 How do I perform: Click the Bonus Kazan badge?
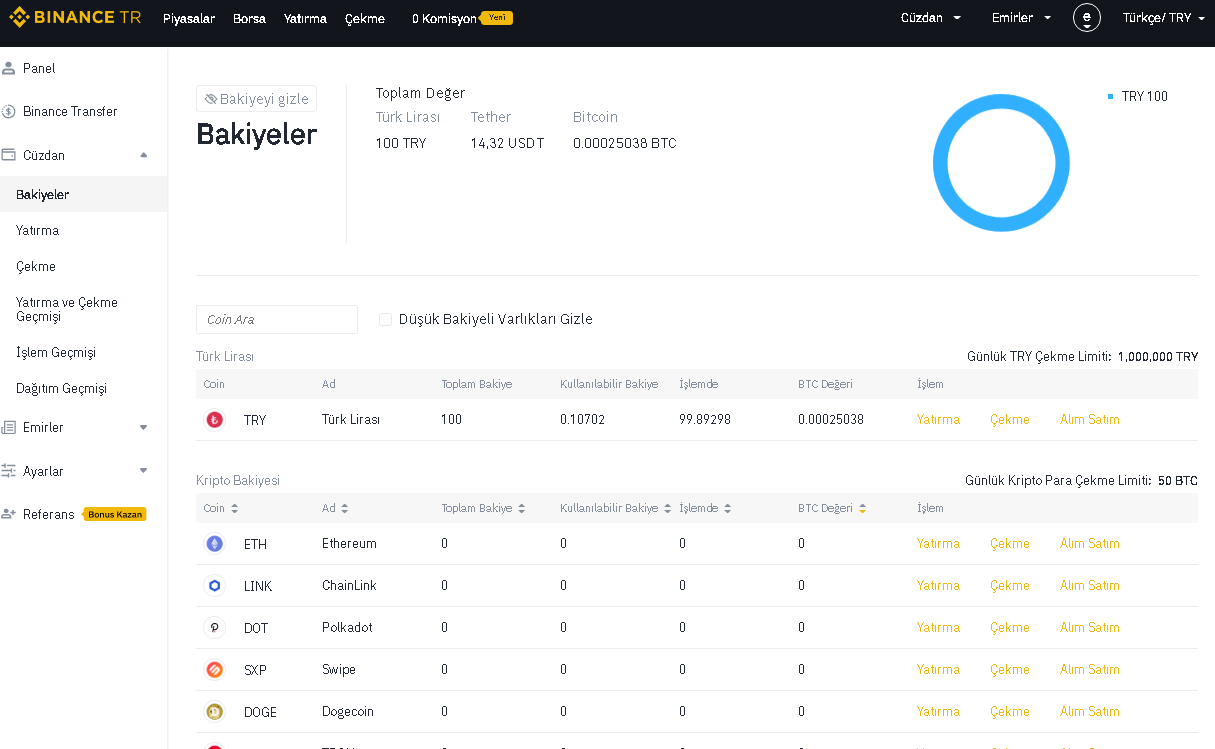pyautogui.click(x=115, y=514)
